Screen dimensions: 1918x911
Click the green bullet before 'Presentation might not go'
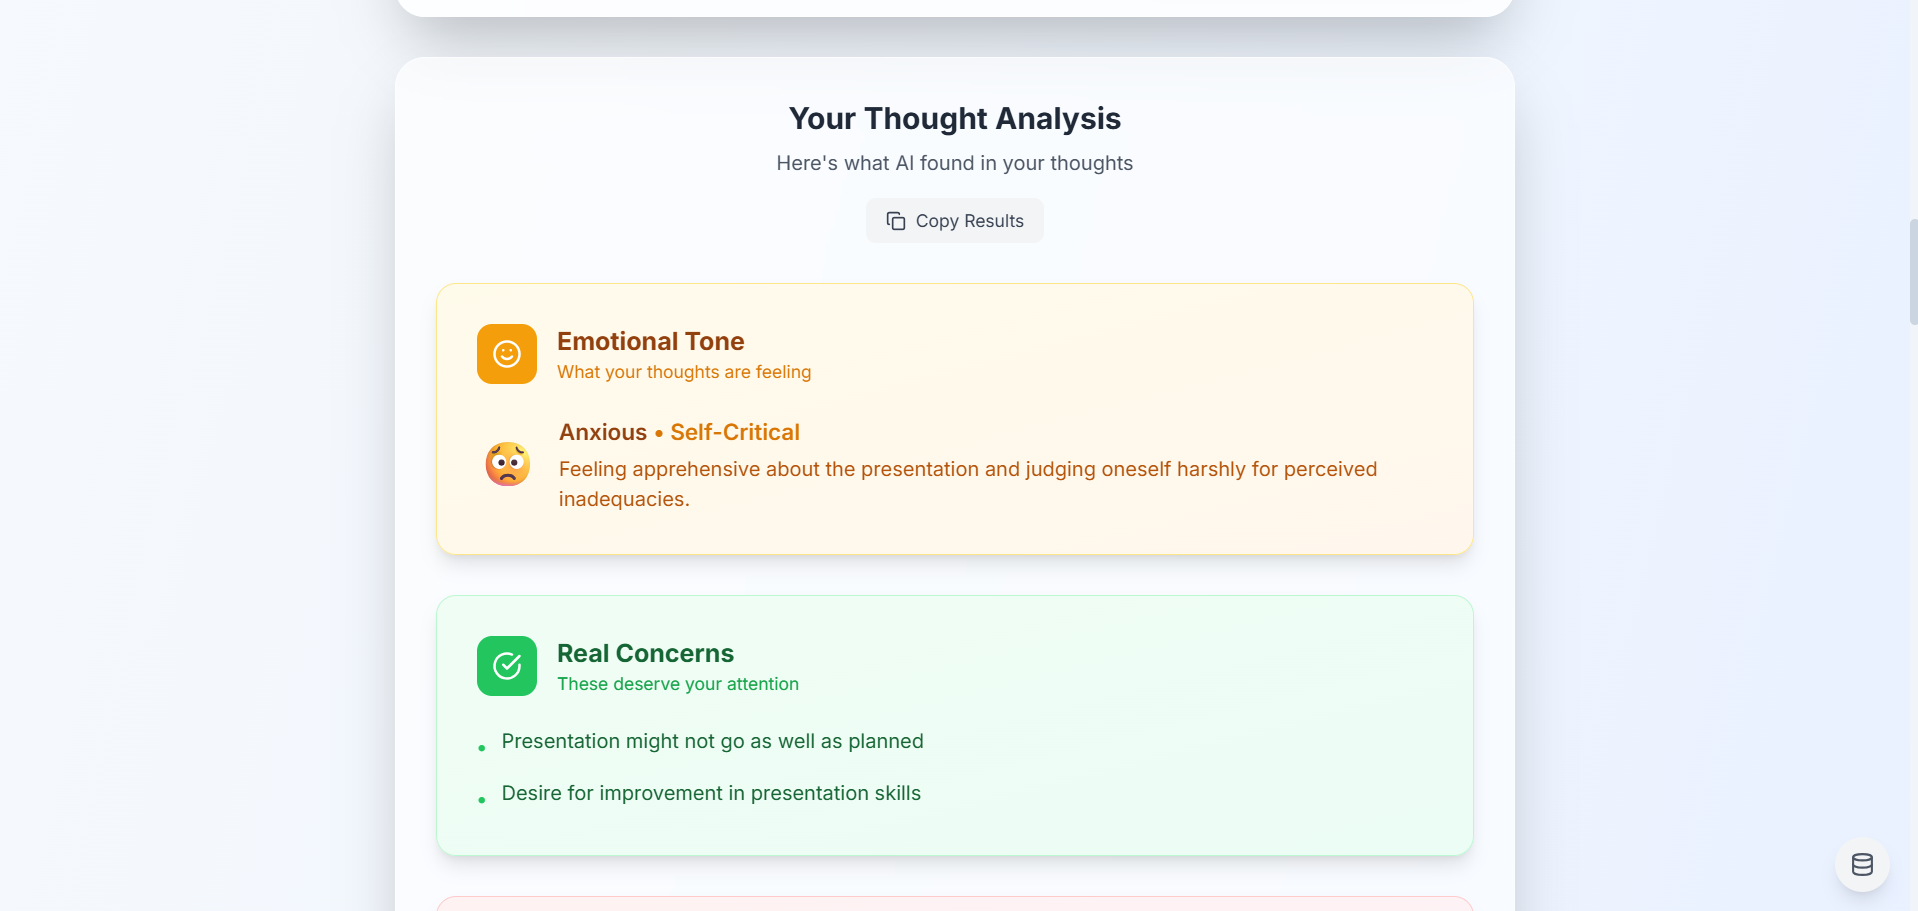click(x=482, y=748)
